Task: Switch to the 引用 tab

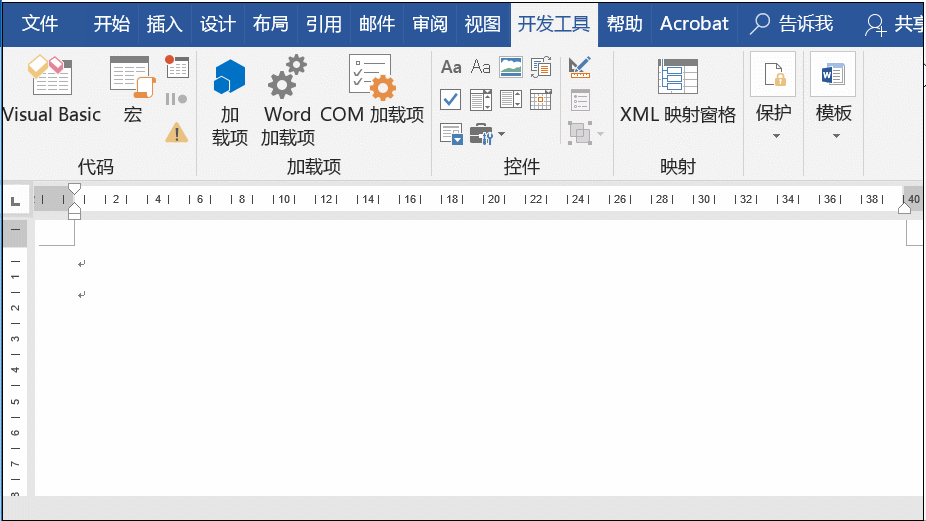Action: point(324,24)
